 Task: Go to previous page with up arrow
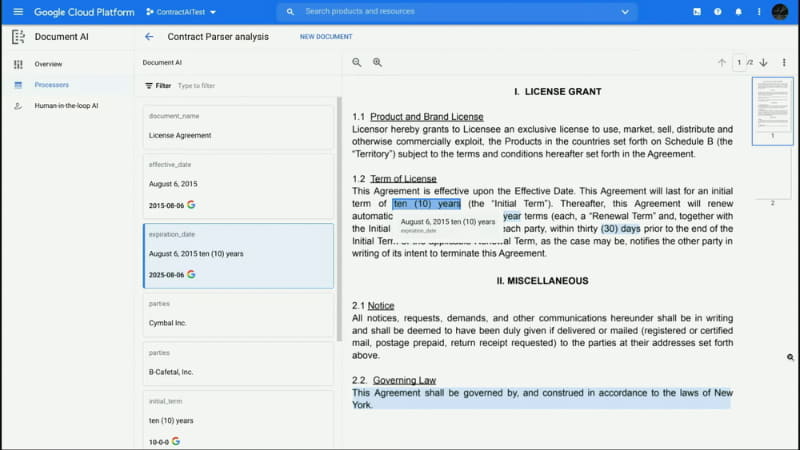[x=721, y=62]
